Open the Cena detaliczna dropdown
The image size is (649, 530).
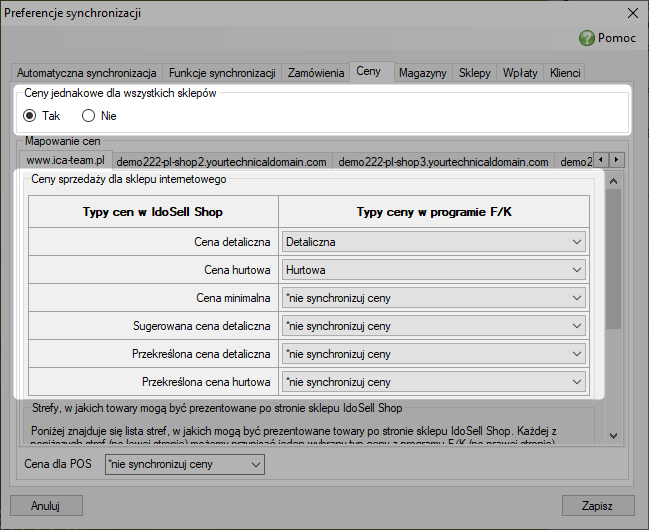(434, 242)
